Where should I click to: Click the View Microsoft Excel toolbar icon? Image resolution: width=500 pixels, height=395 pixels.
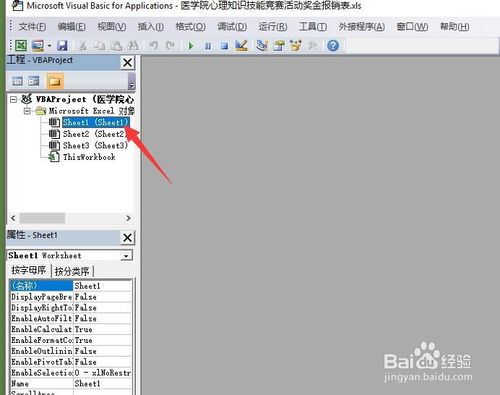[x=21, y=46]
